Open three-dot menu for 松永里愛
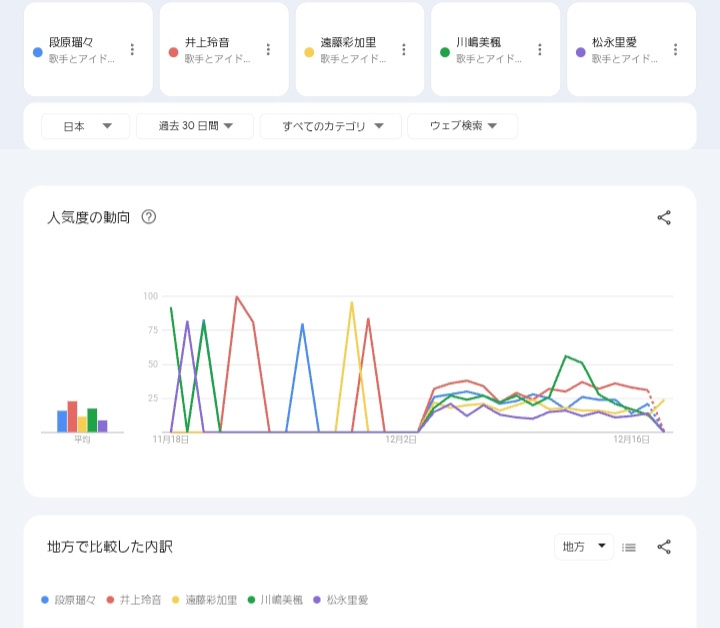The width and height of the screenshot is (720, 628). coord(676,50)
